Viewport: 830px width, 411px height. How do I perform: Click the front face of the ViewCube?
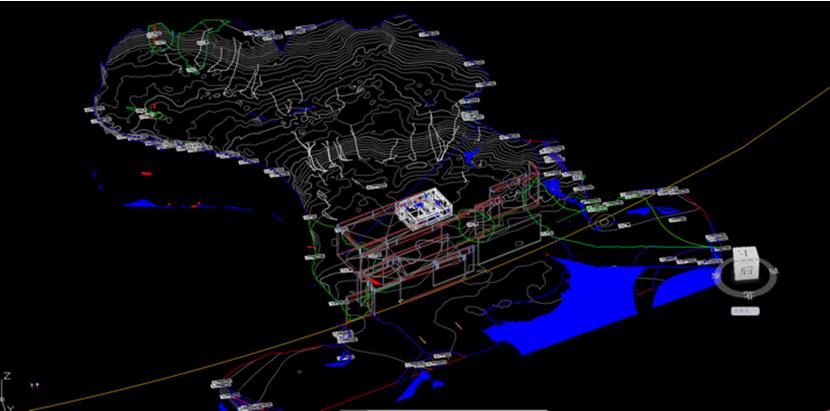(x=746, y=269)
